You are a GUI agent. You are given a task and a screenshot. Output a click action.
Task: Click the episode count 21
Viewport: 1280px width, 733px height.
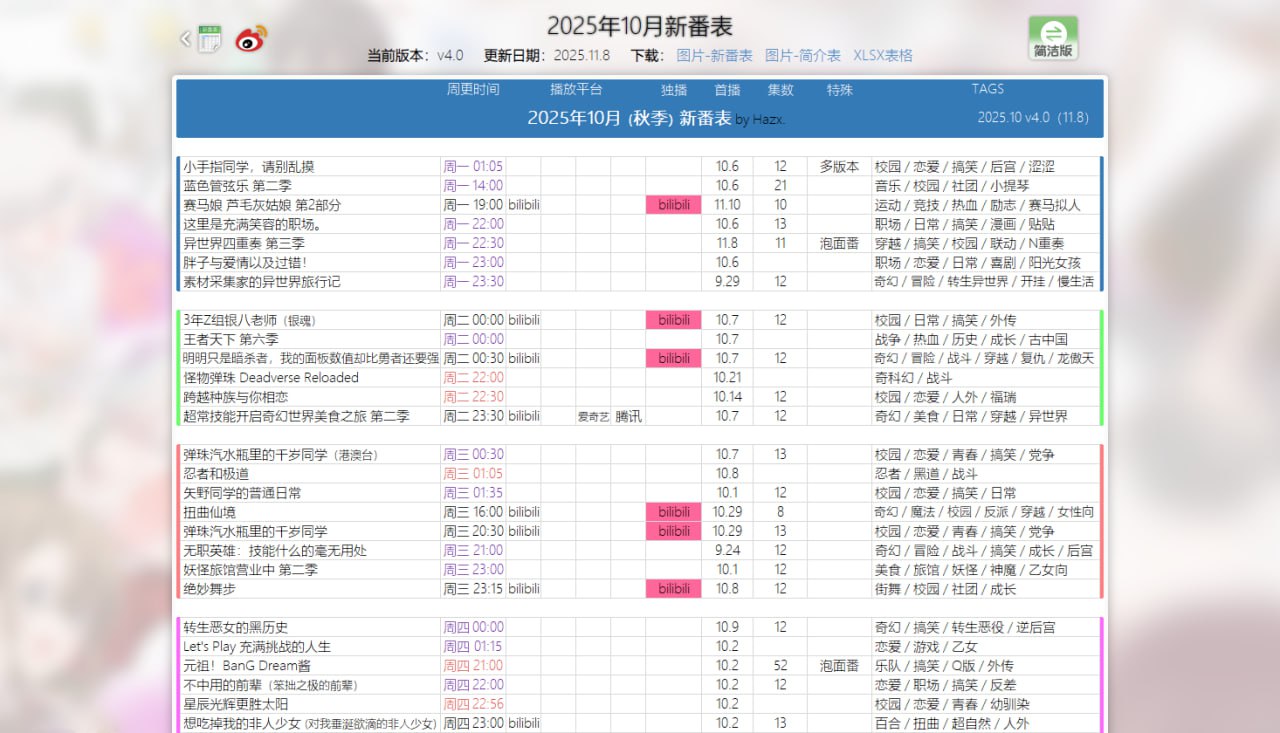tap(780, 186)
